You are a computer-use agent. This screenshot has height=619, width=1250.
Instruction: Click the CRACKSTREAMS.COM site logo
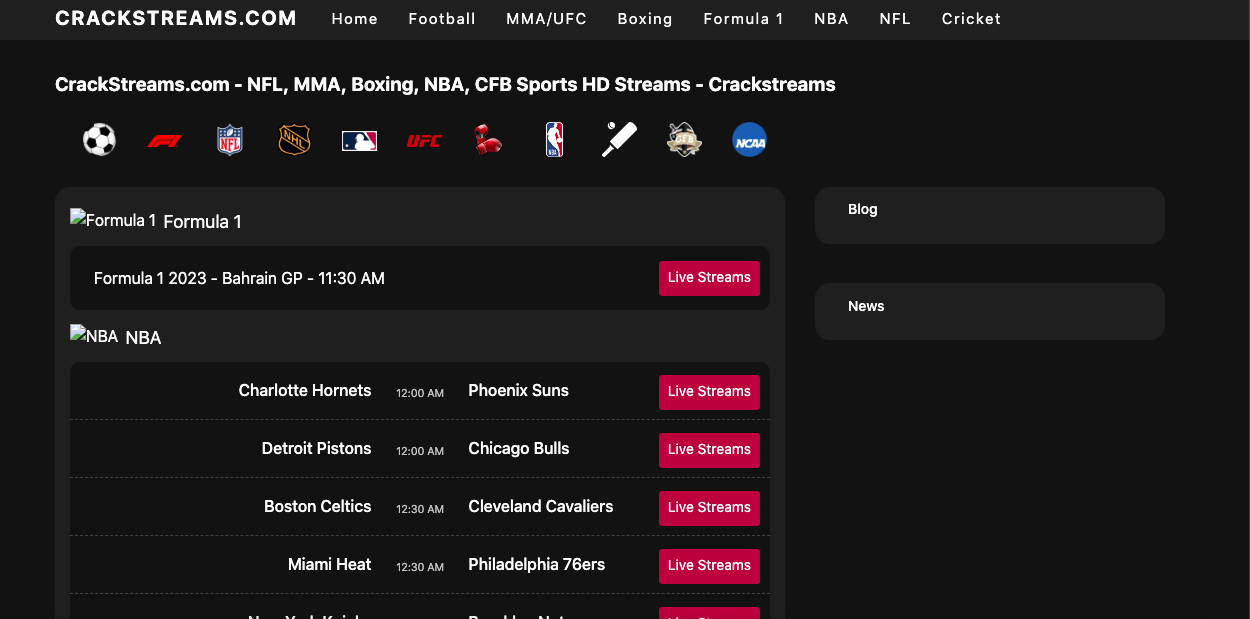(176, 18)
